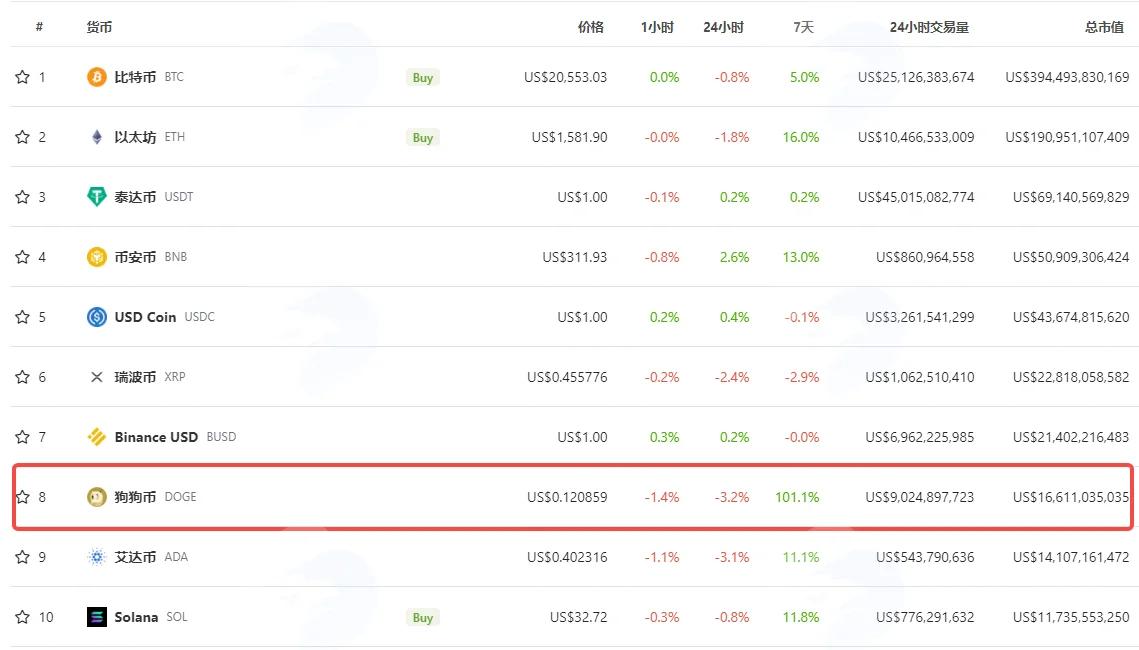Viewport: 1139px width, 650px height.
Task: Click BNB 7-day change 13.0%
Action: pos(800,257)
